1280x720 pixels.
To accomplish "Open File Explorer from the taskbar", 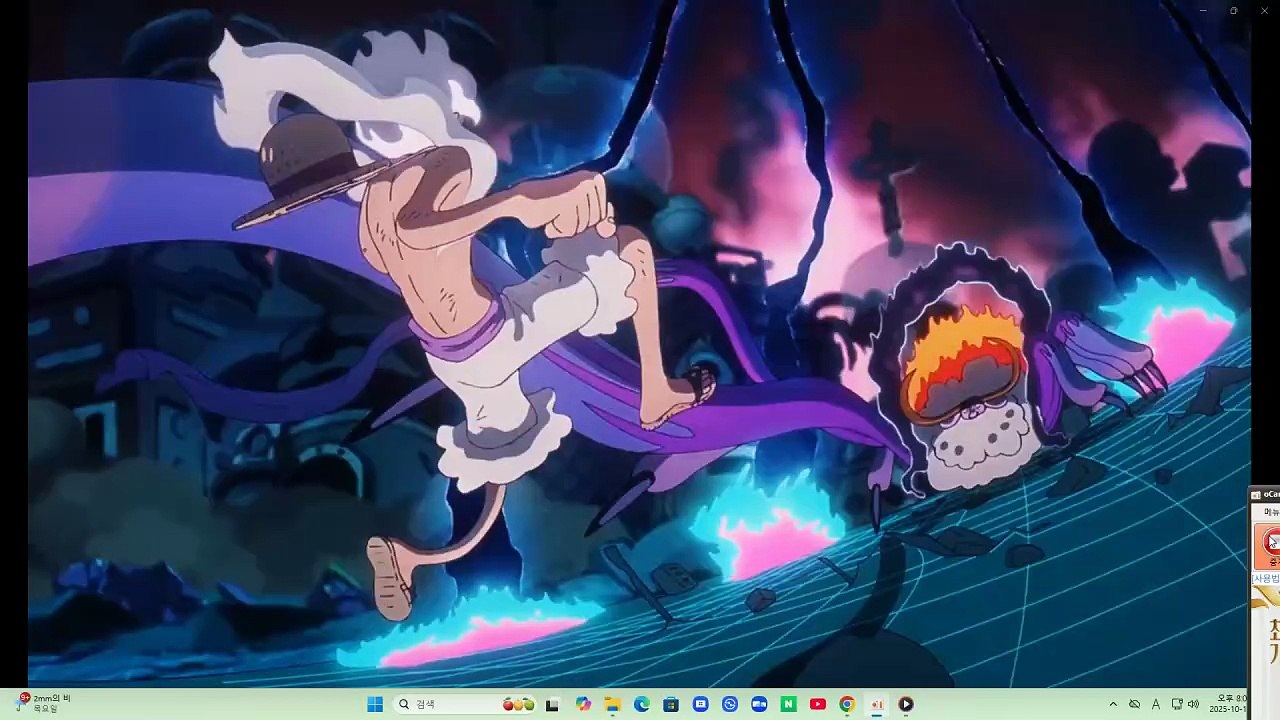I will [x=612, y=704].
